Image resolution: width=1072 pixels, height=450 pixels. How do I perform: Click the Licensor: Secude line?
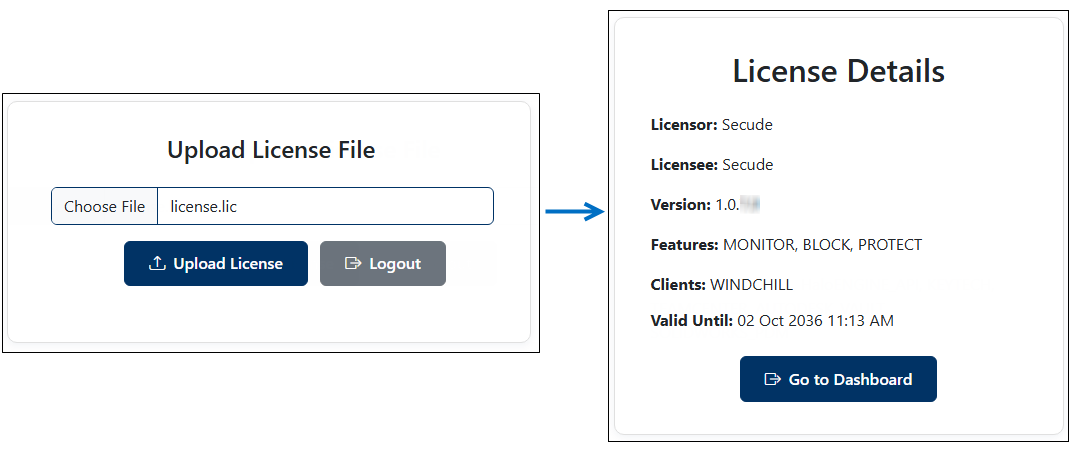coord(712,125)
